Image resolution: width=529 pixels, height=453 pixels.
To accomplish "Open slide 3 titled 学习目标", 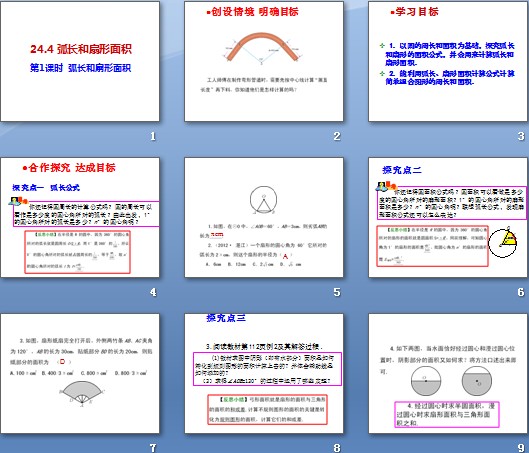I will point(448,61).
